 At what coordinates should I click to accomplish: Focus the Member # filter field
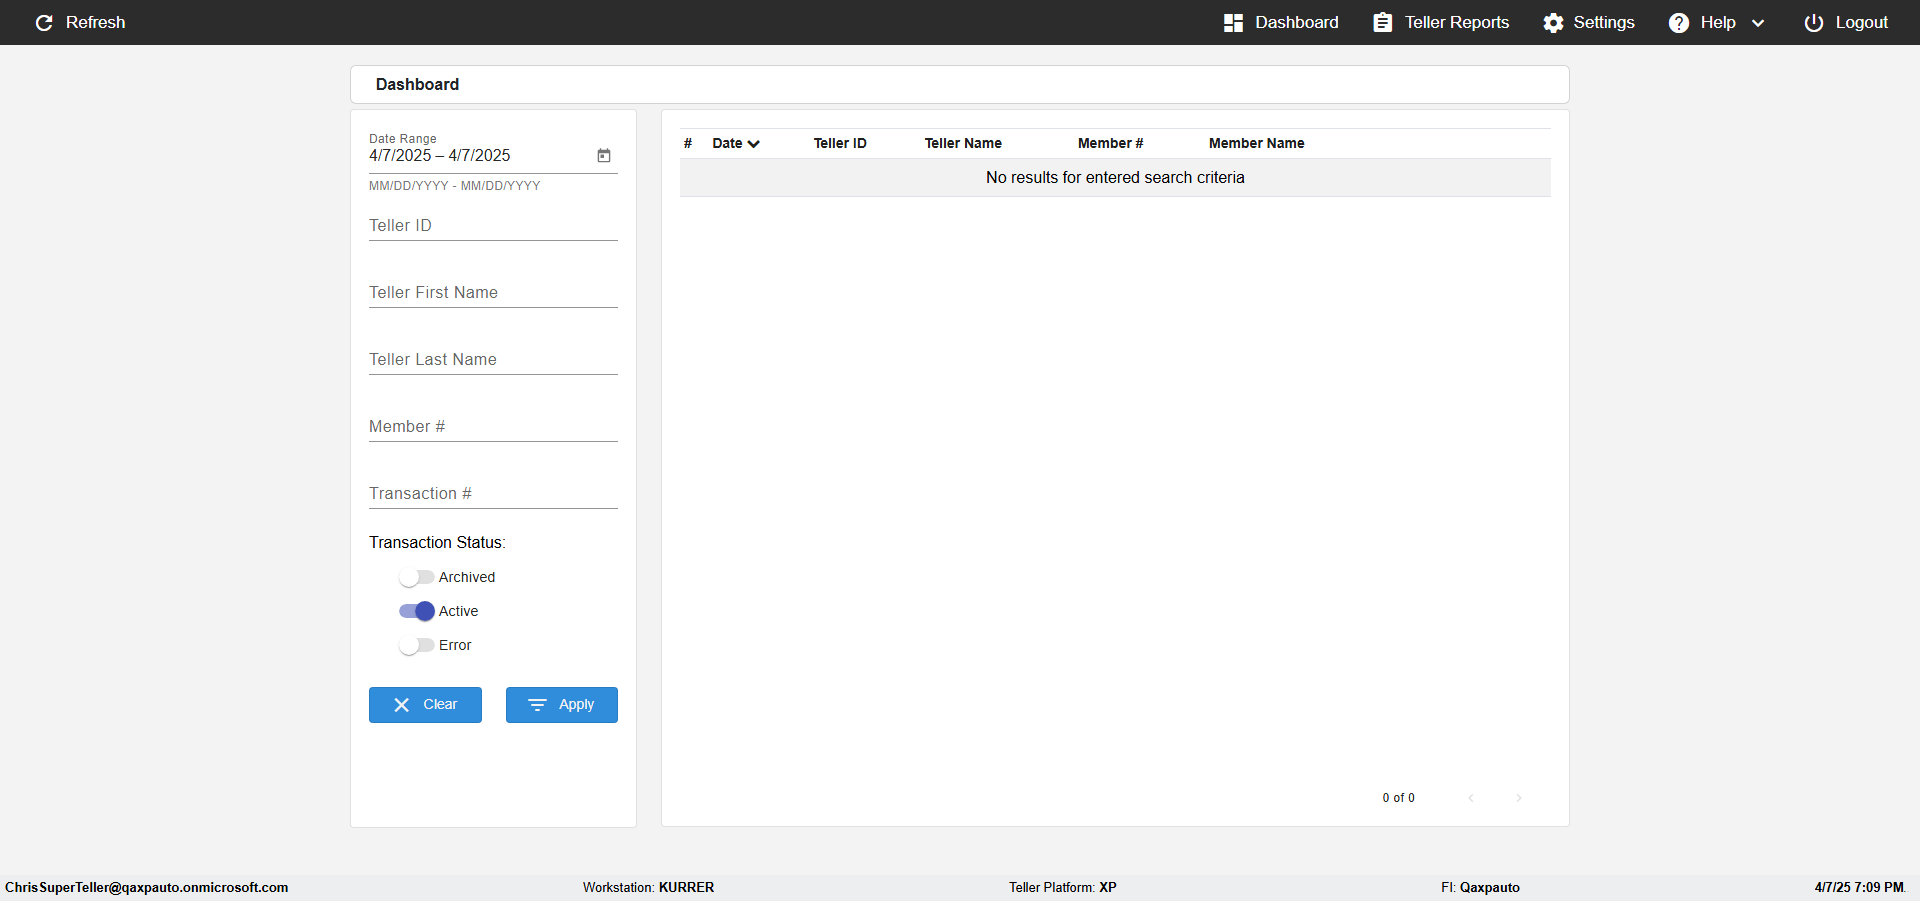click(493, 427)
